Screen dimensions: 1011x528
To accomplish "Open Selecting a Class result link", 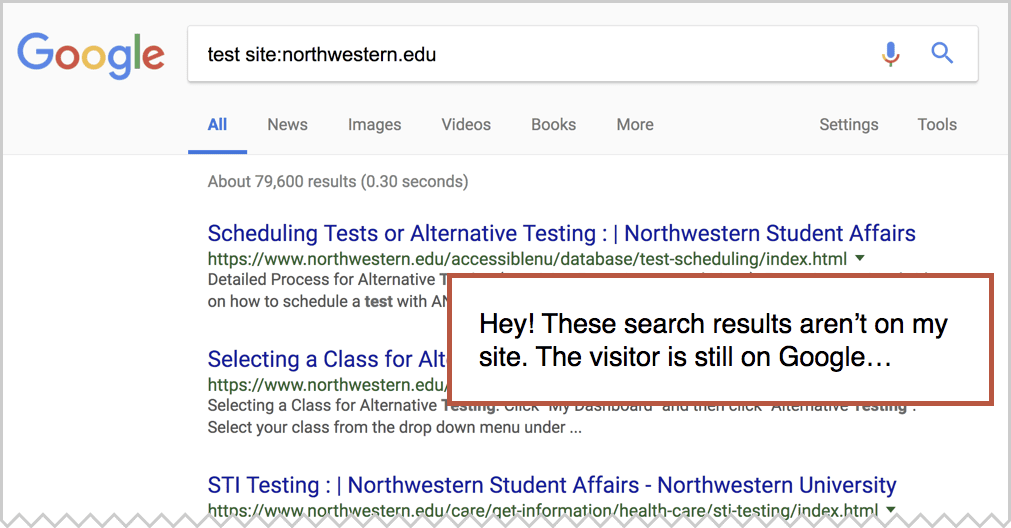I will pos(327,359).
